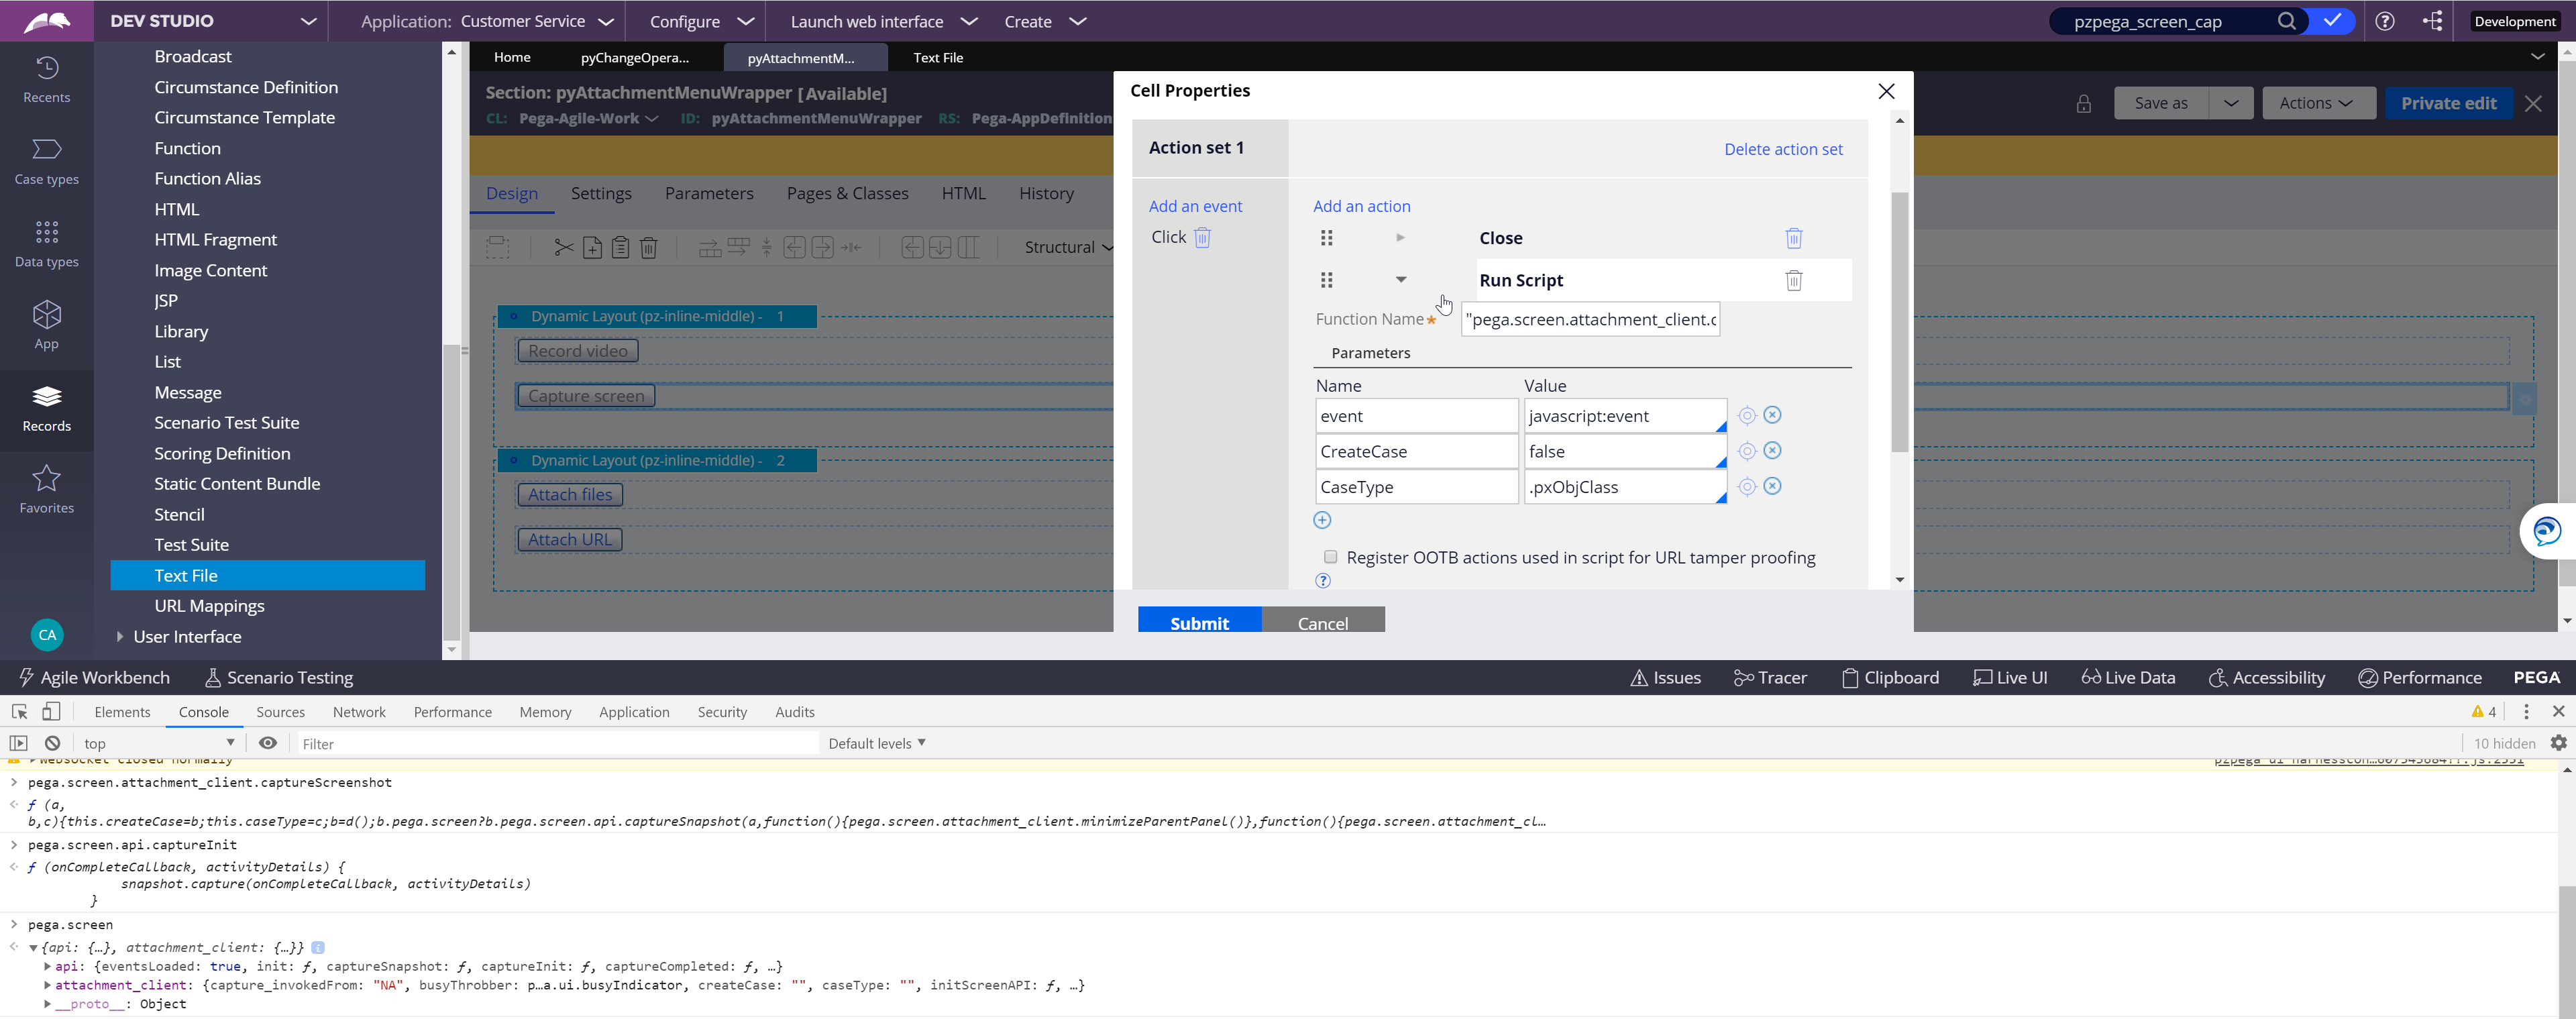Toggle the console sidebar
2576x1019 pixels.
19,743
